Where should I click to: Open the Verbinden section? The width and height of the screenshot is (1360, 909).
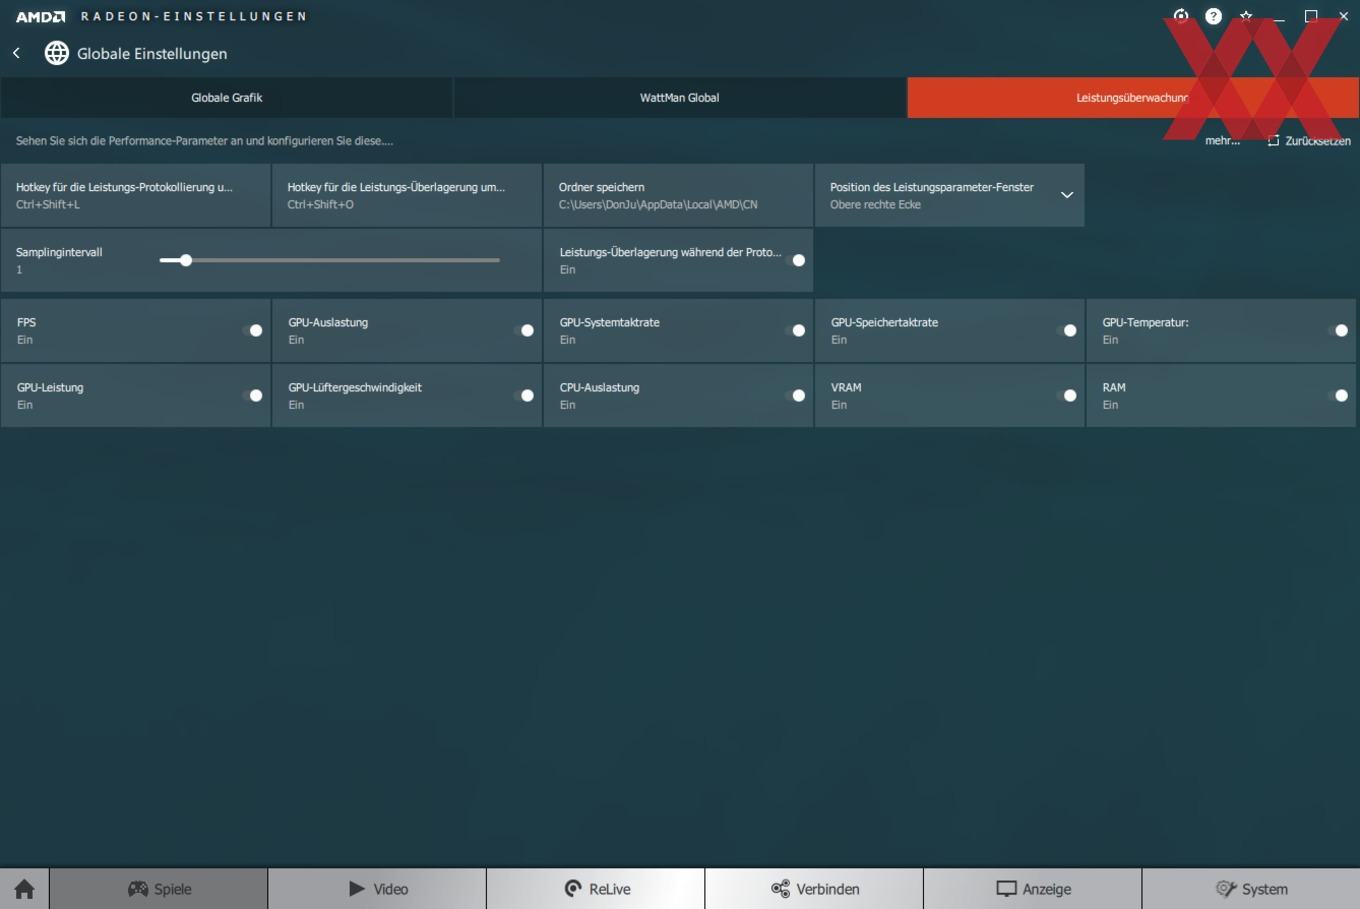pyautogui.click(x=814, y=889)
